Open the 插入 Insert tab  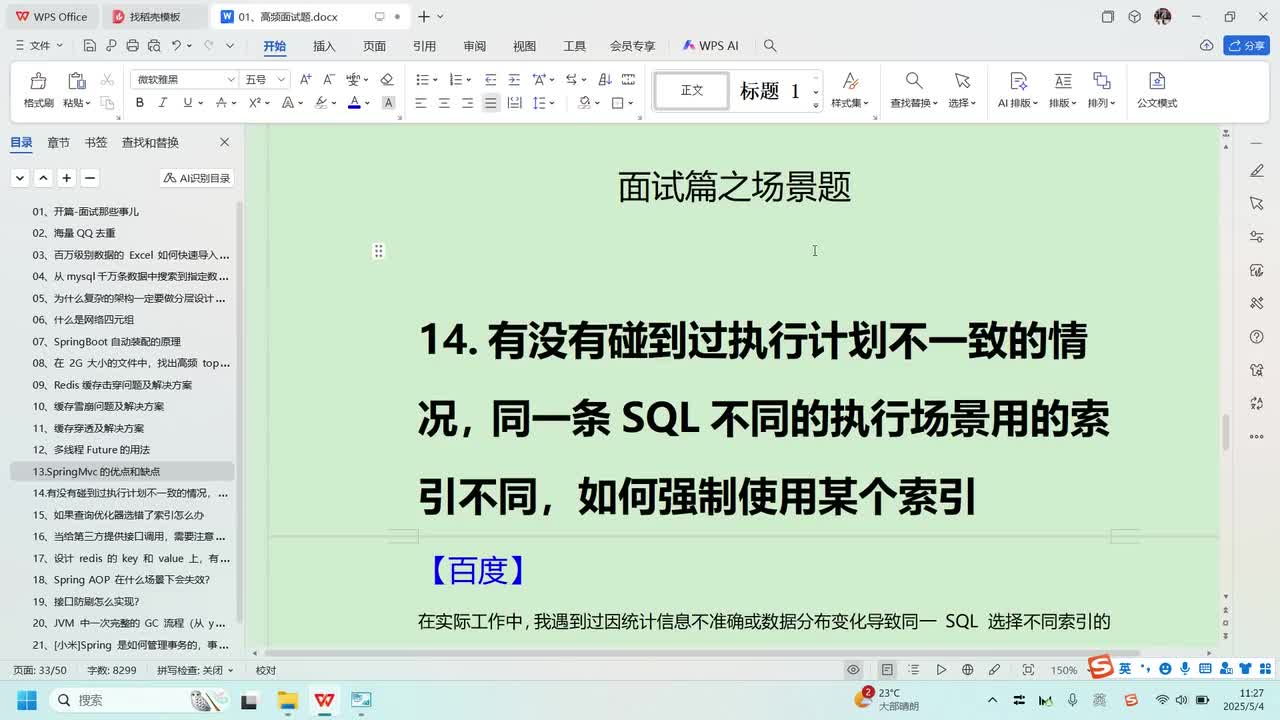[324, 46]
